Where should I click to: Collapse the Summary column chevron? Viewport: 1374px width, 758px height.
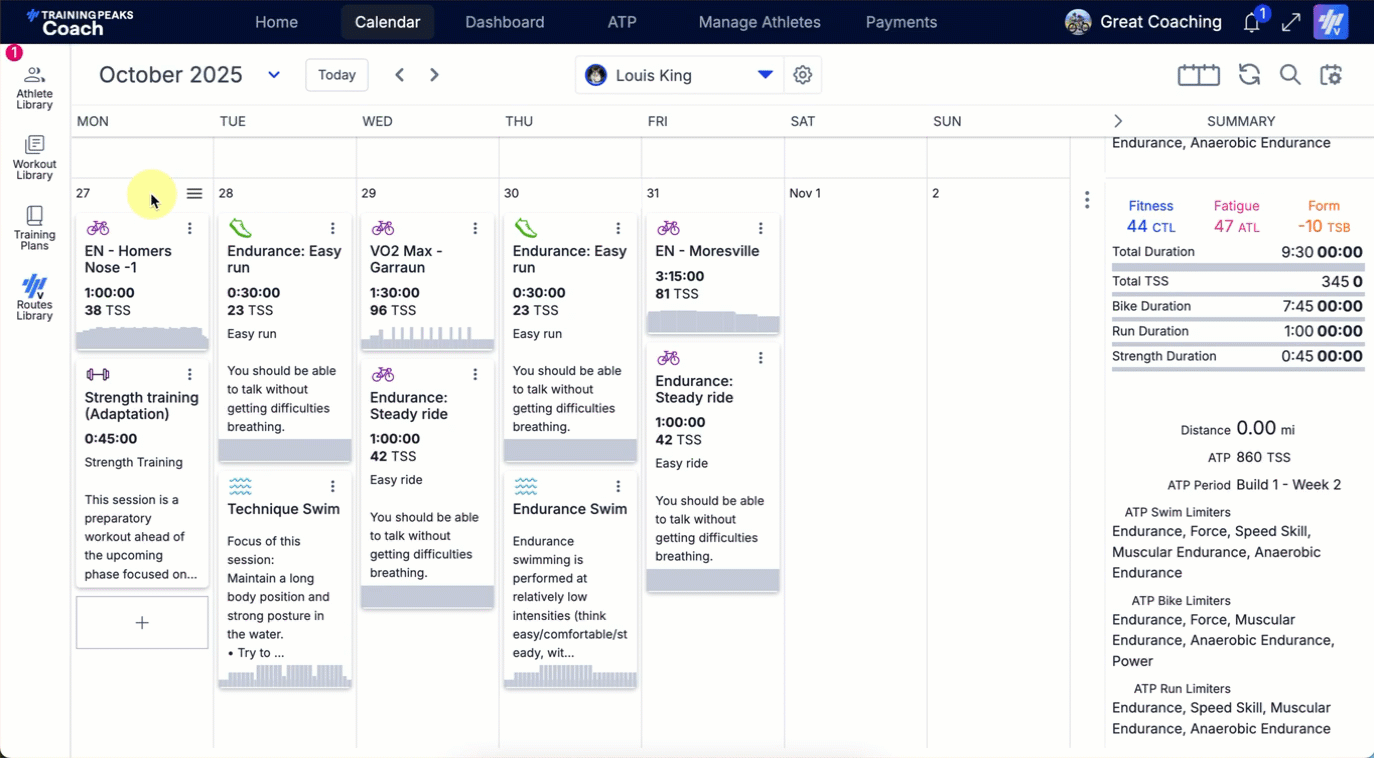(1118, 121)
